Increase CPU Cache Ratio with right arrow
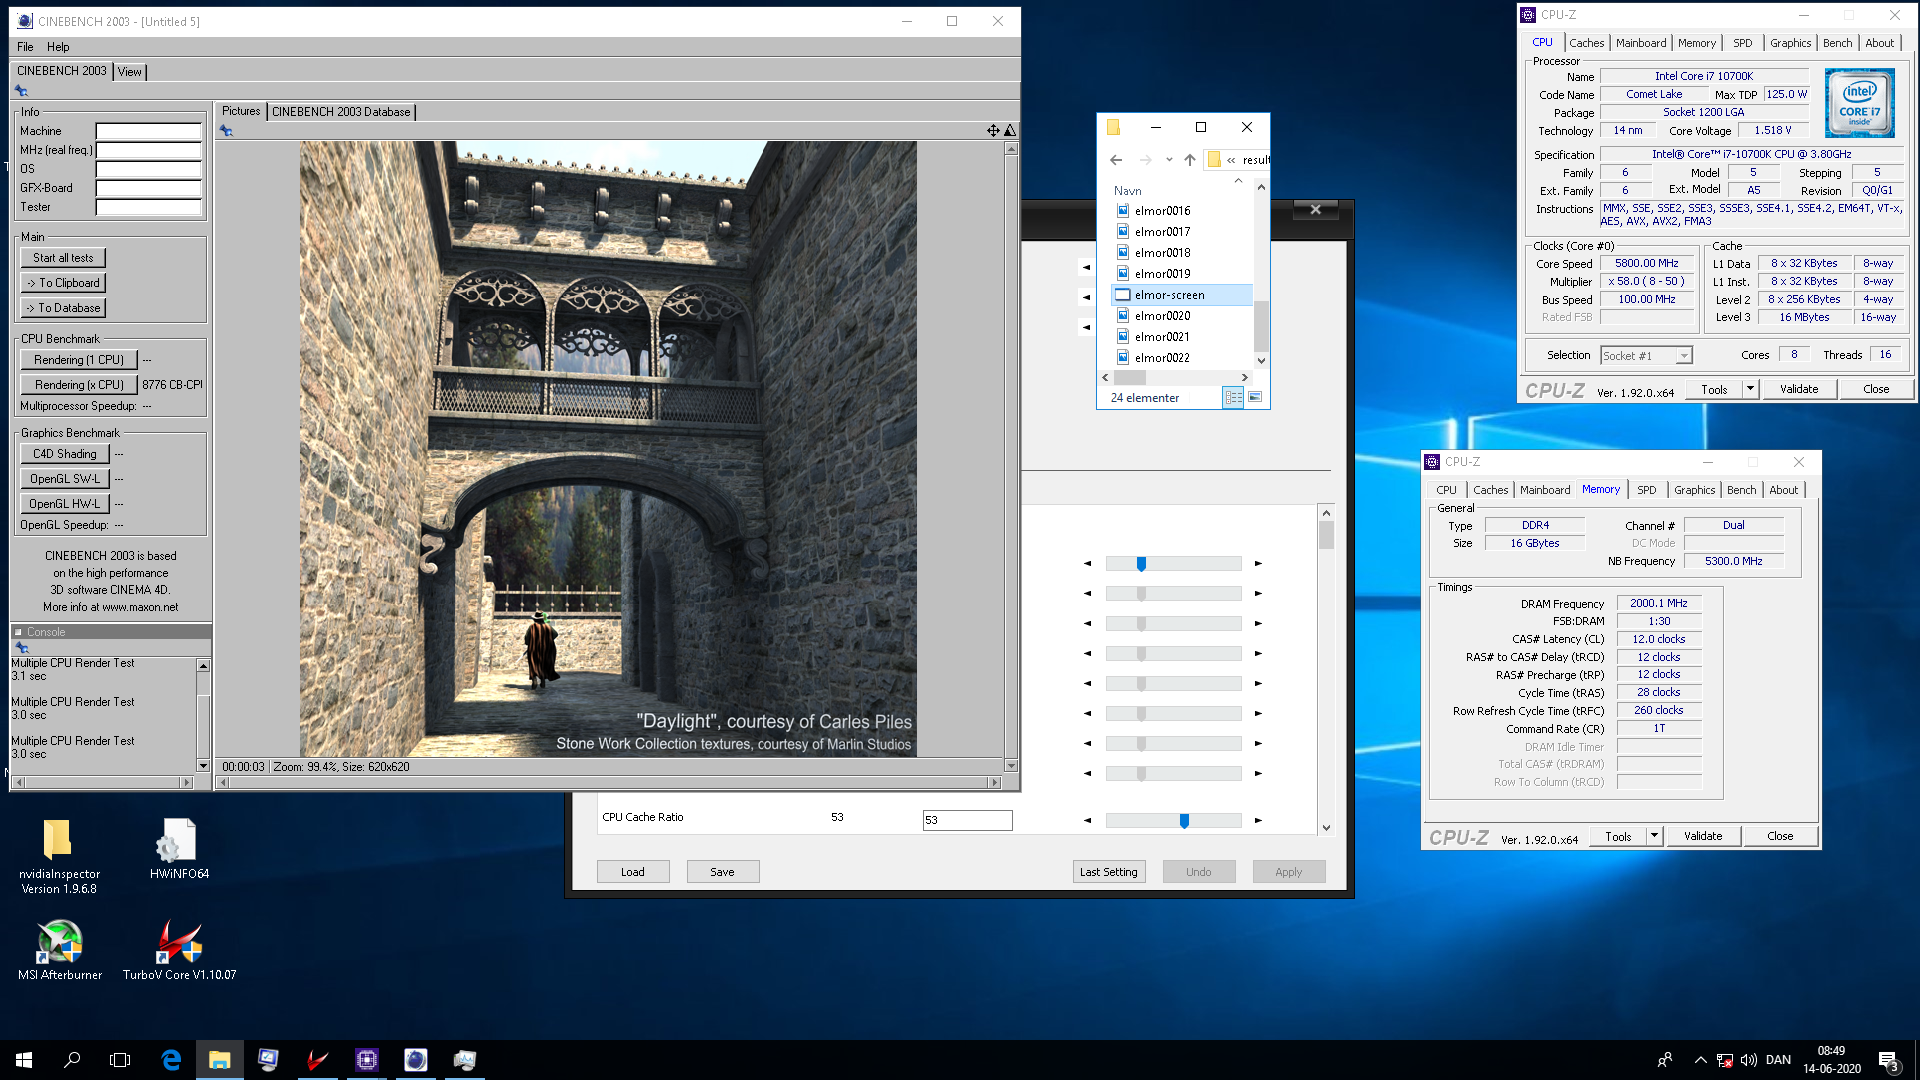The width and height of the screenshot is (1920, 1080). (x=1258, y=821)
